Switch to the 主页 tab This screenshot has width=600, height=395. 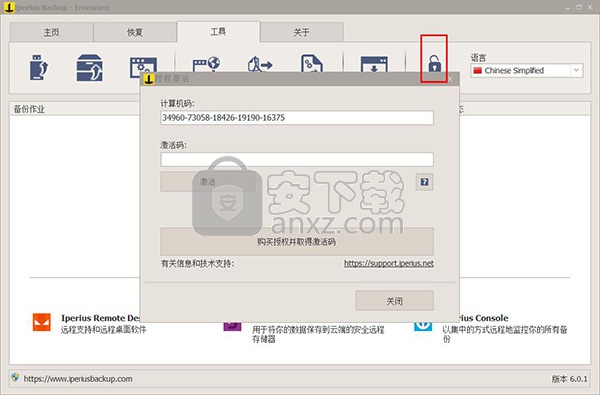point(52,32)
